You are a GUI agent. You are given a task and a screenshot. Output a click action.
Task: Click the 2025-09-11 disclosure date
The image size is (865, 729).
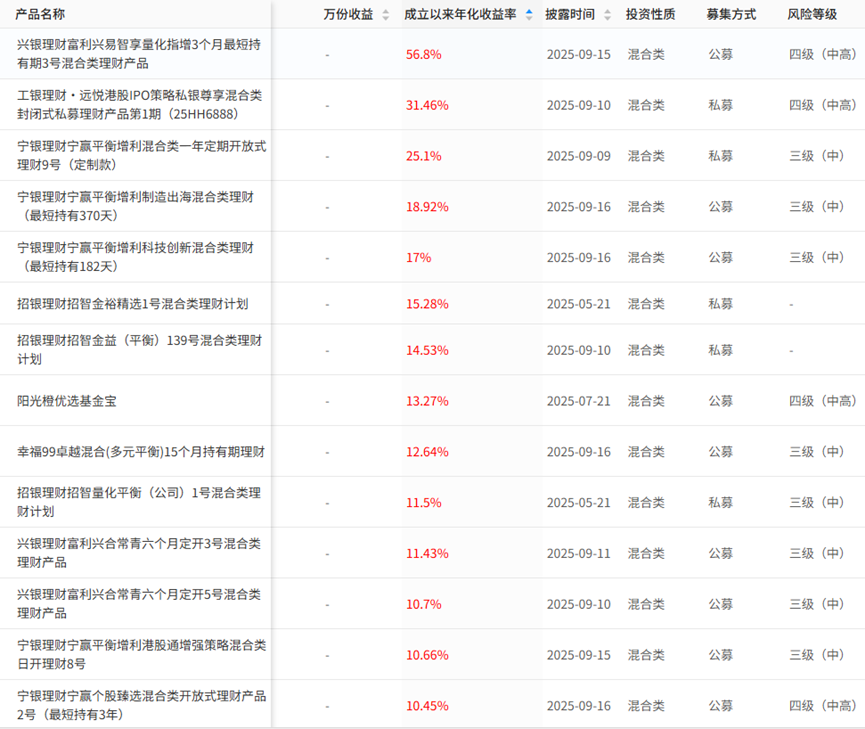(579, 553)
